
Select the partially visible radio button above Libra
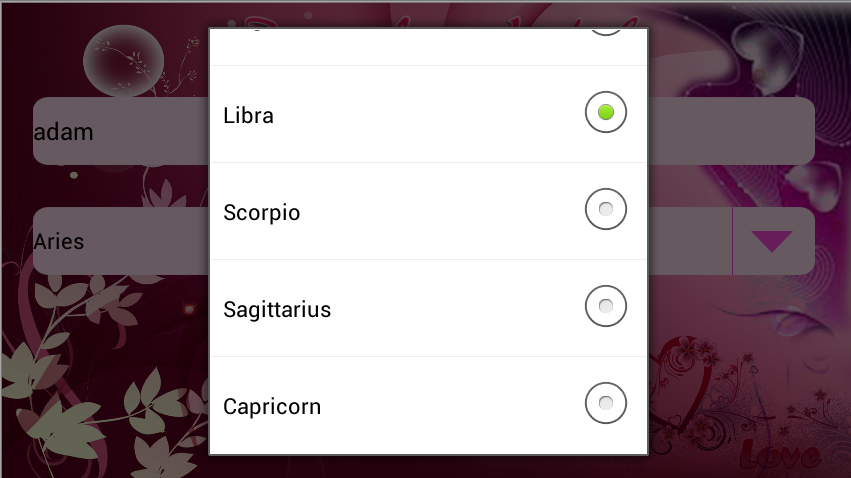tap(606, 32)
